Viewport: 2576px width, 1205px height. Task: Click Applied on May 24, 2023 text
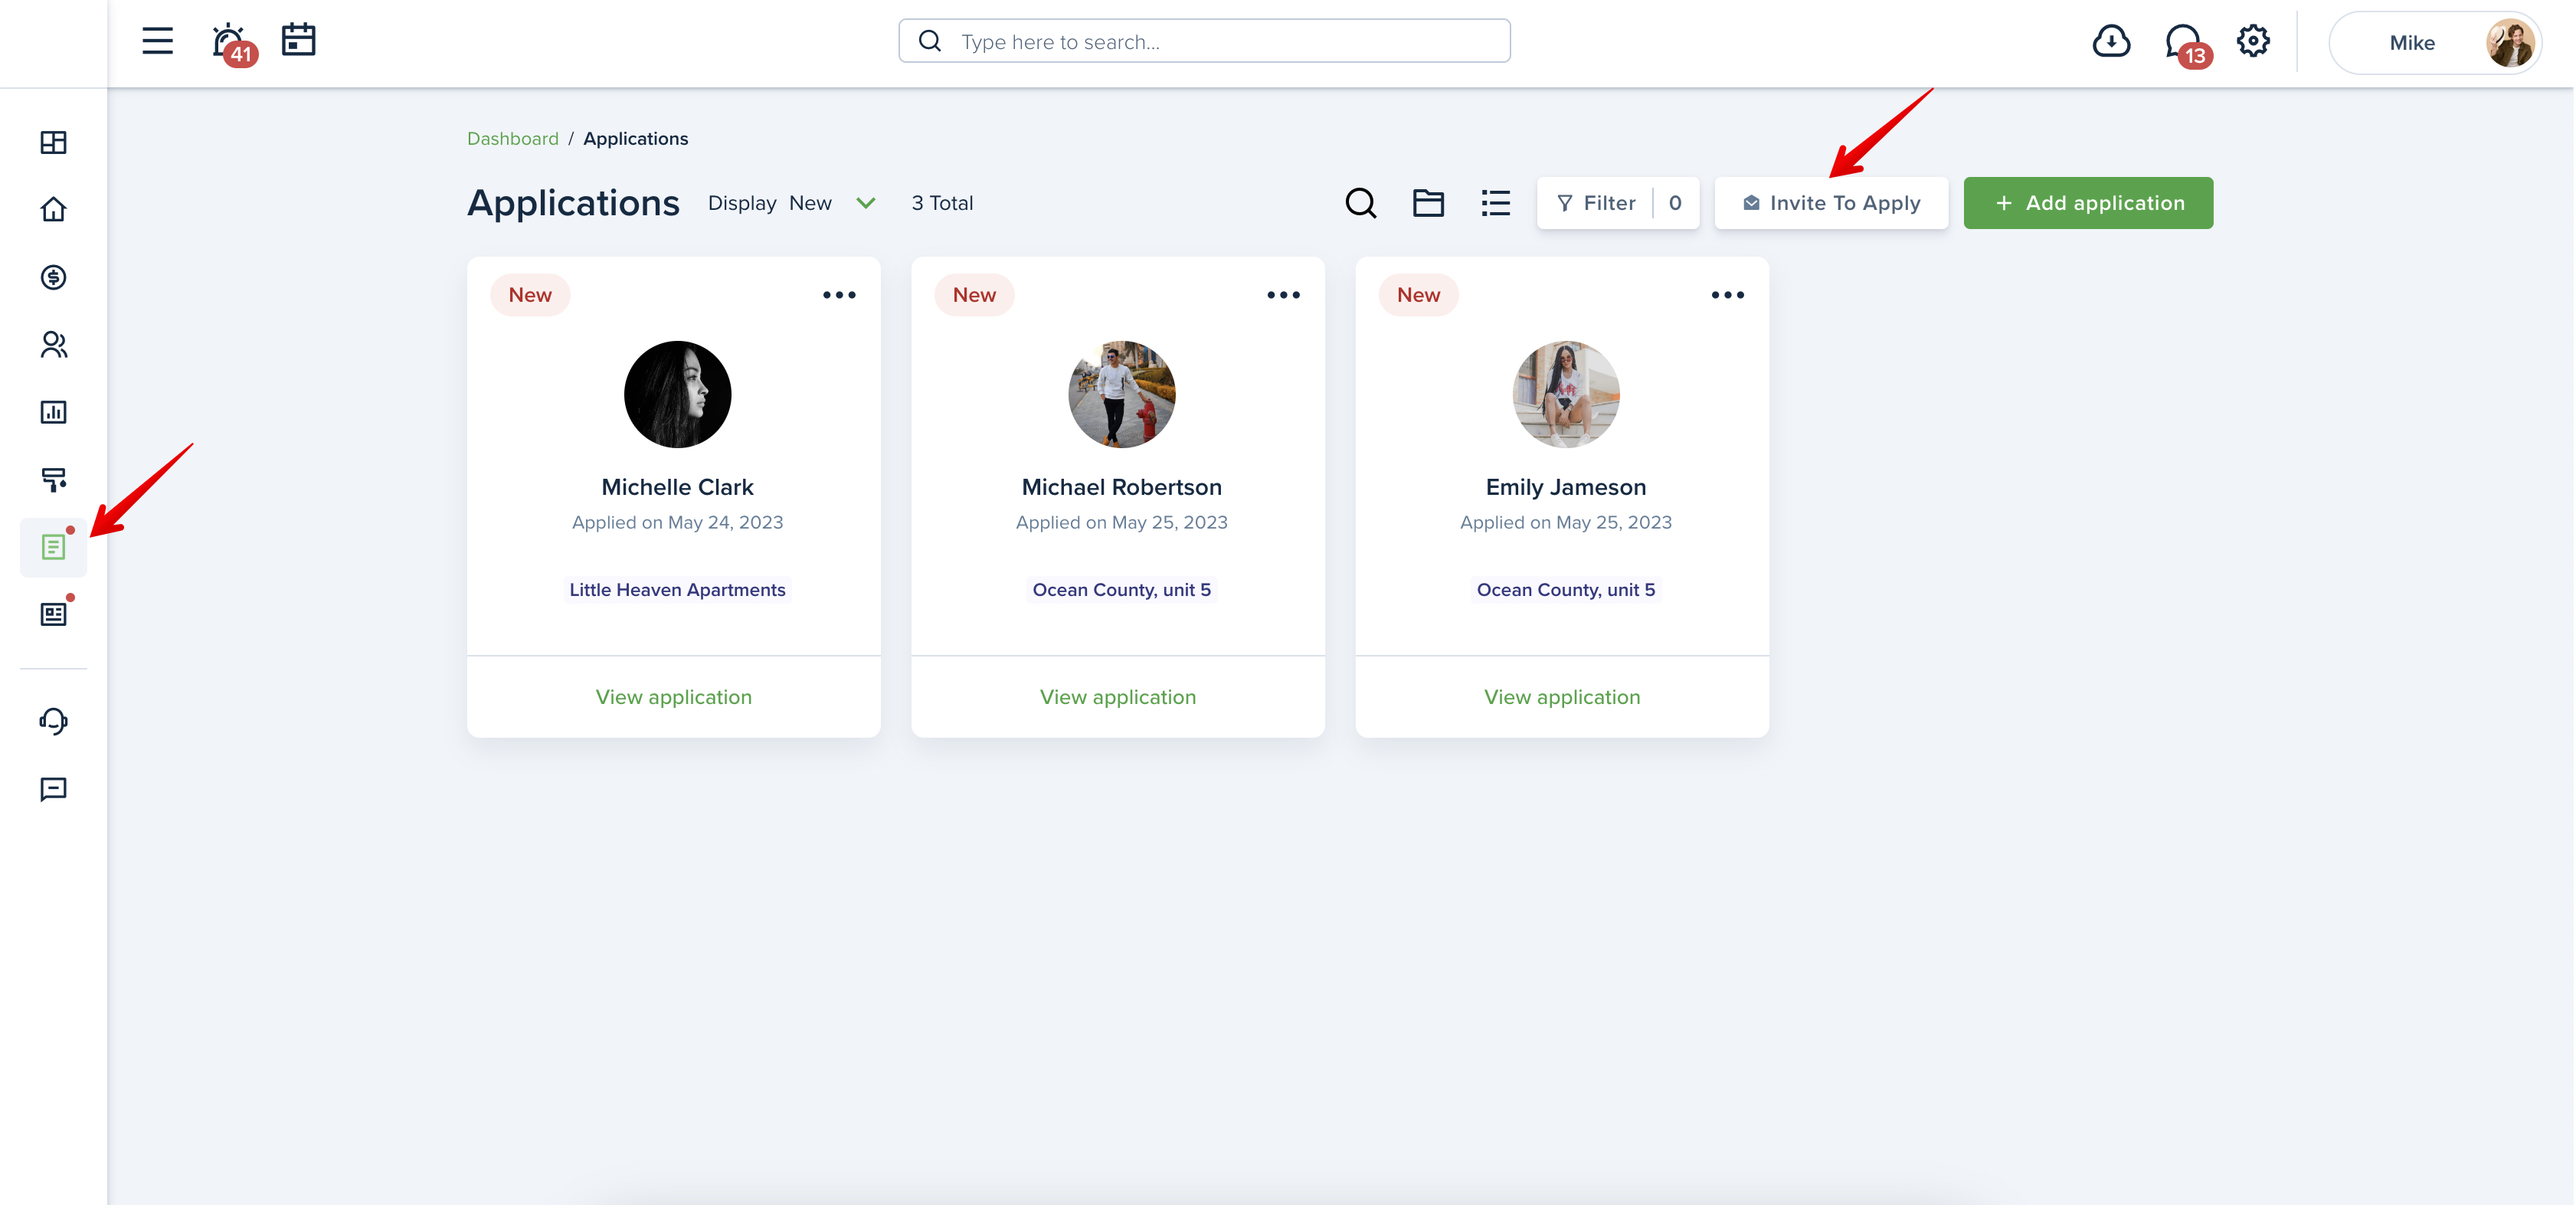[677, 523]
